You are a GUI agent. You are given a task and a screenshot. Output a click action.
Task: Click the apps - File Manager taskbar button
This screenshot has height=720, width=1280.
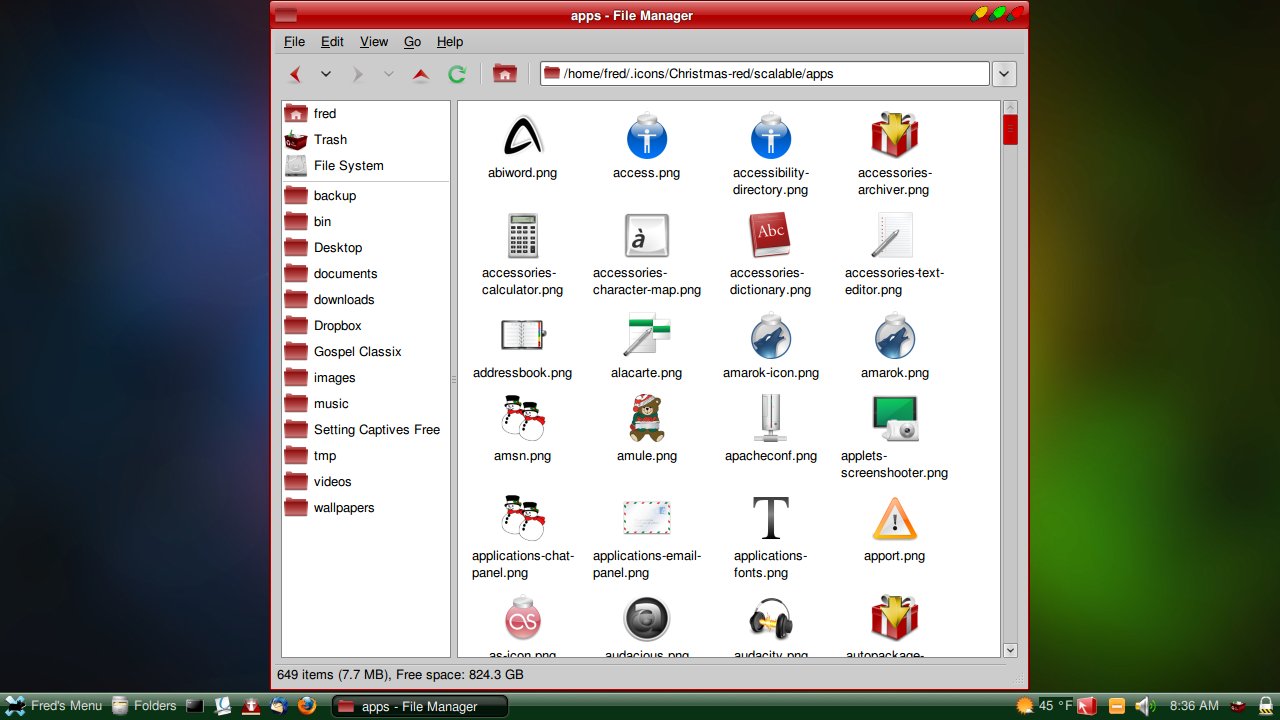tap(419, 706)
